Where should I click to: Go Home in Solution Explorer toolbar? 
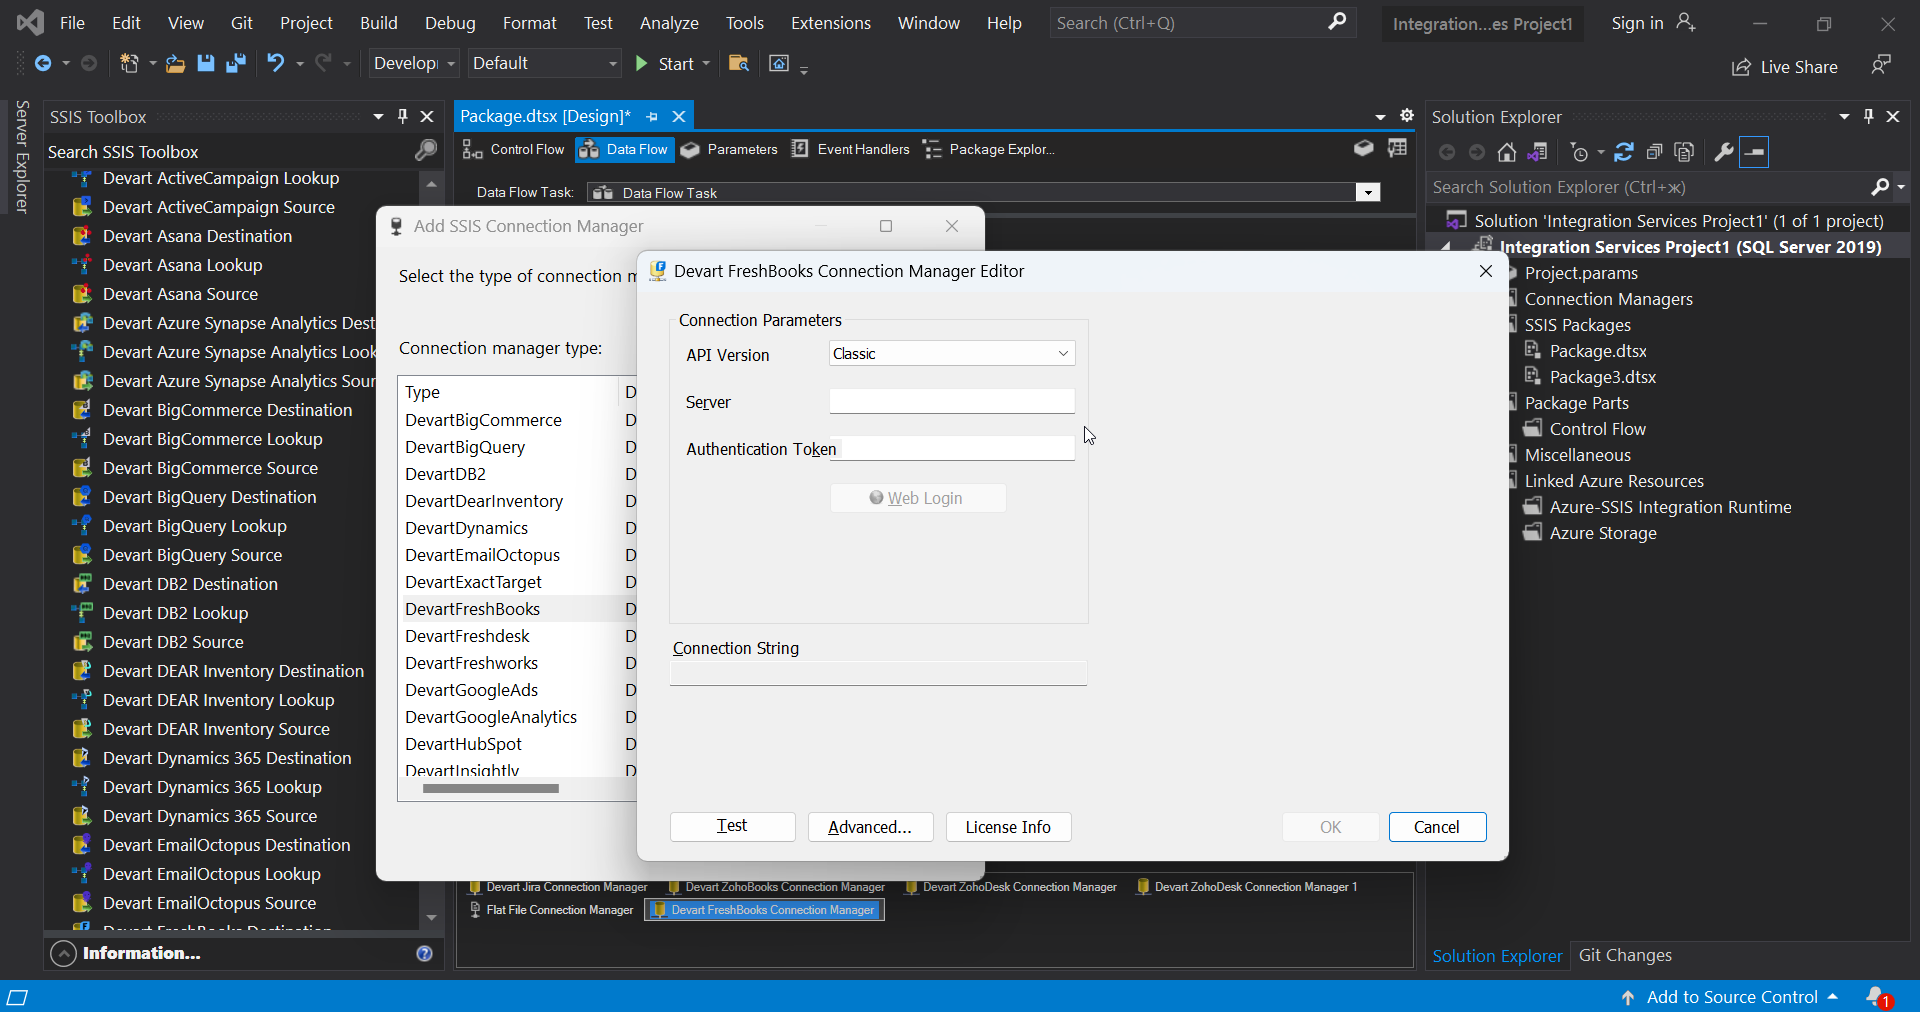tap(1507, 152)
